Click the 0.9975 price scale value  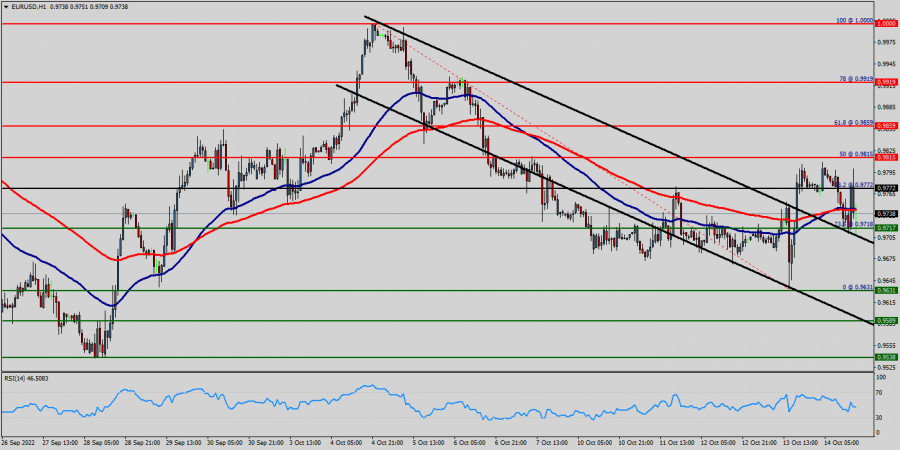point(886,42)
